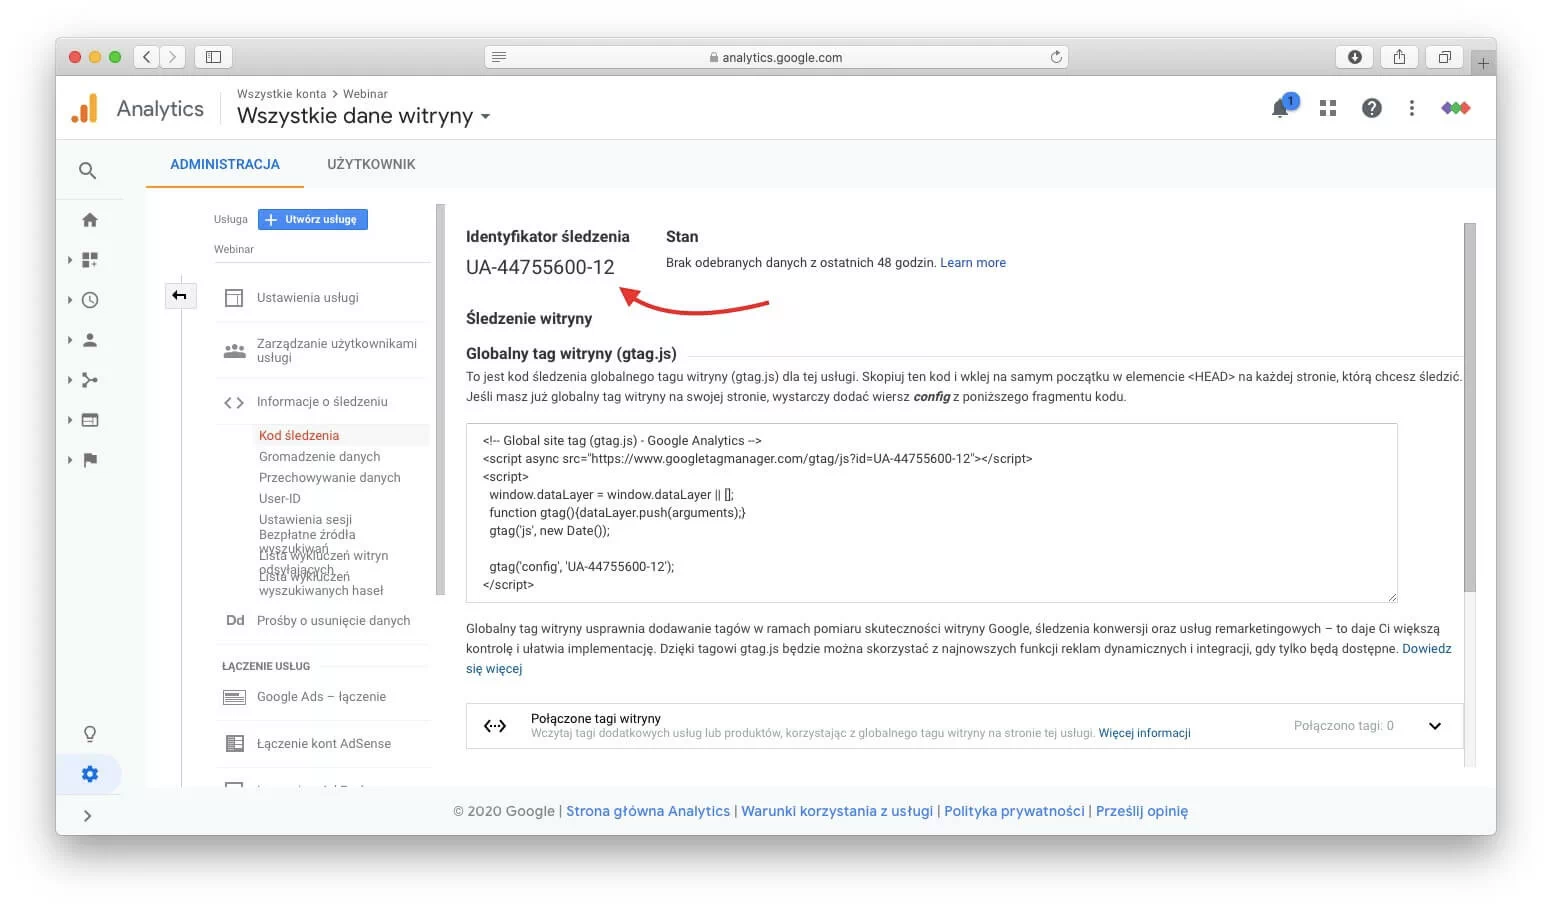Click Learn more link

click(x=973, y=263)
